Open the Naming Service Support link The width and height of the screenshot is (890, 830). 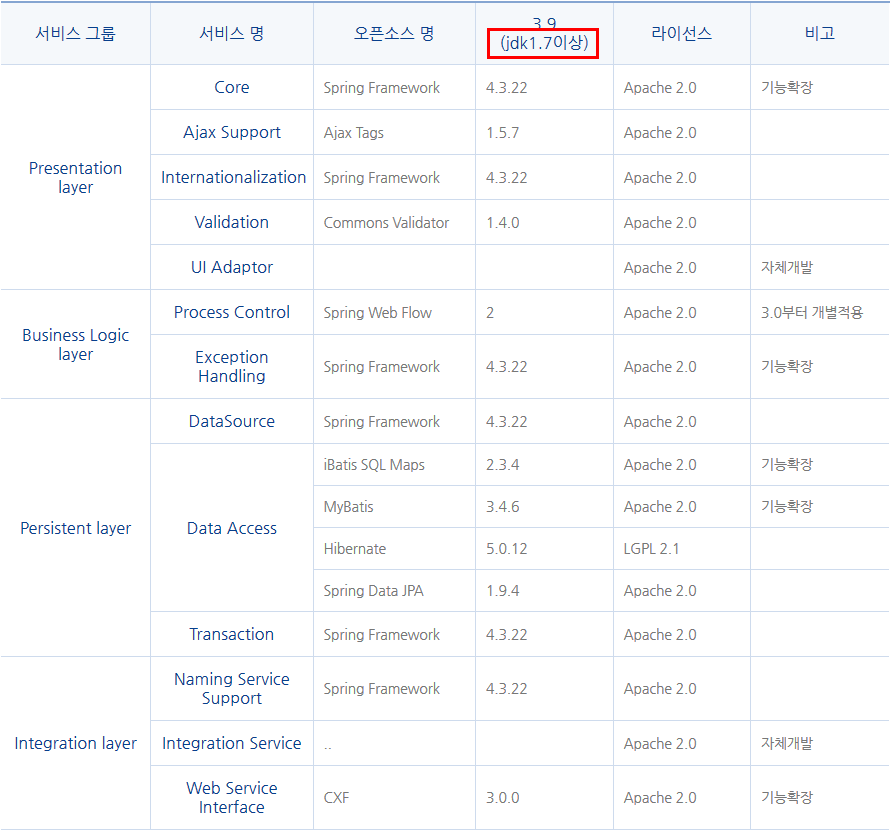pos(232,688)
